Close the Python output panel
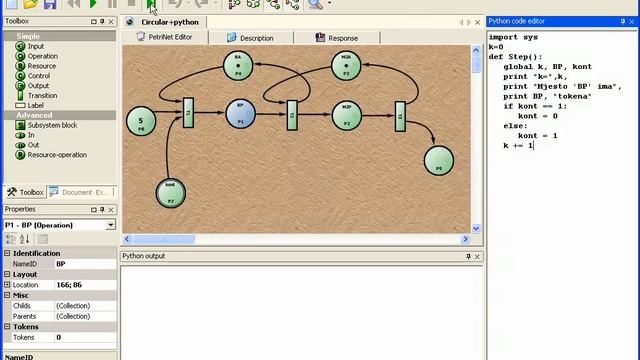 click(477, 256)
